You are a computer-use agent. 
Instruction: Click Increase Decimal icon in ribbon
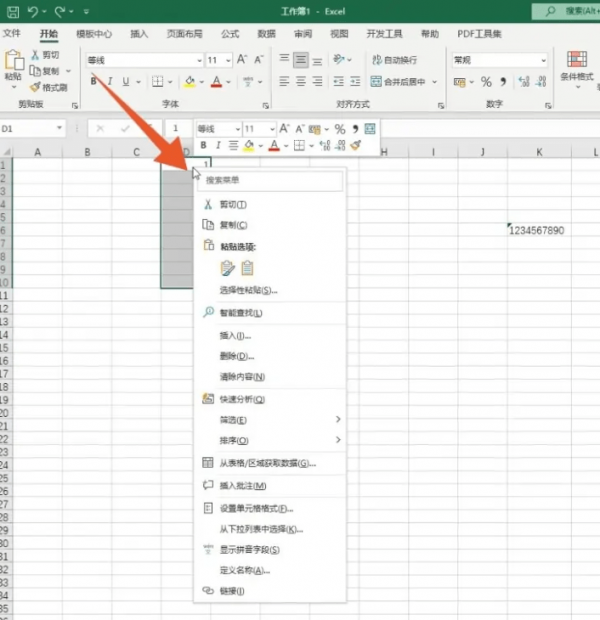tap(524, 82)
